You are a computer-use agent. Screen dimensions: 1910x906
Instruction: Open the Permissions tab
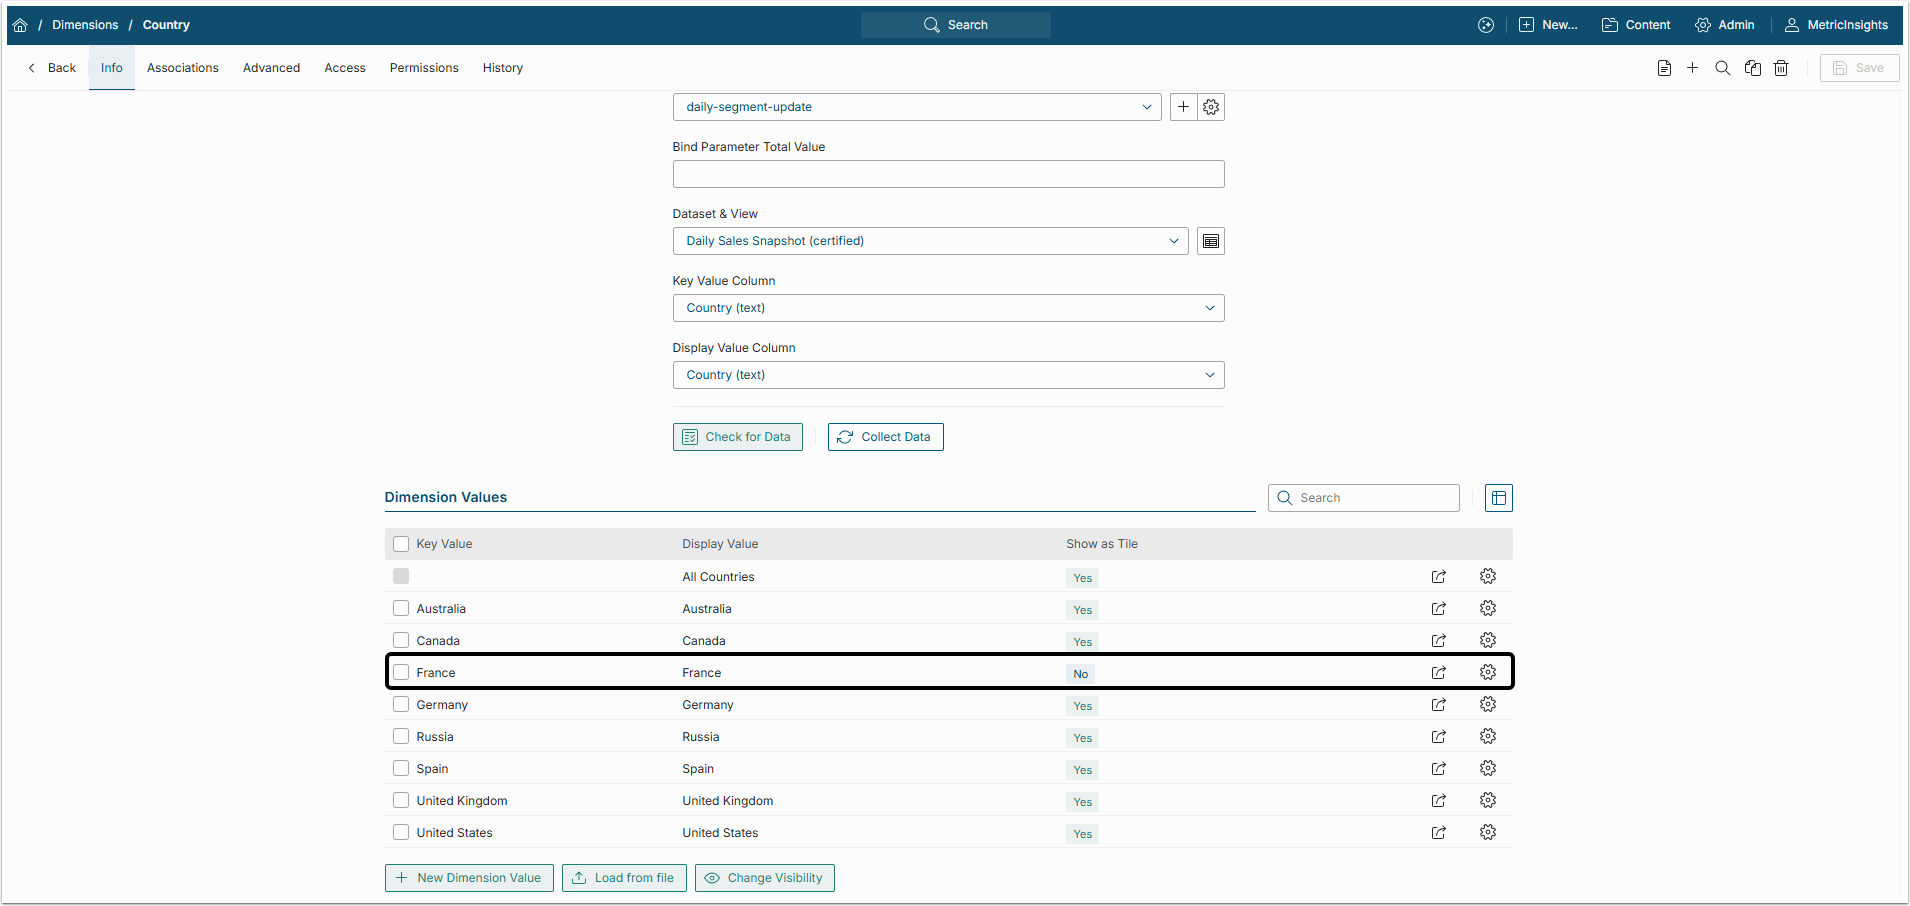(x=424, y=68)
